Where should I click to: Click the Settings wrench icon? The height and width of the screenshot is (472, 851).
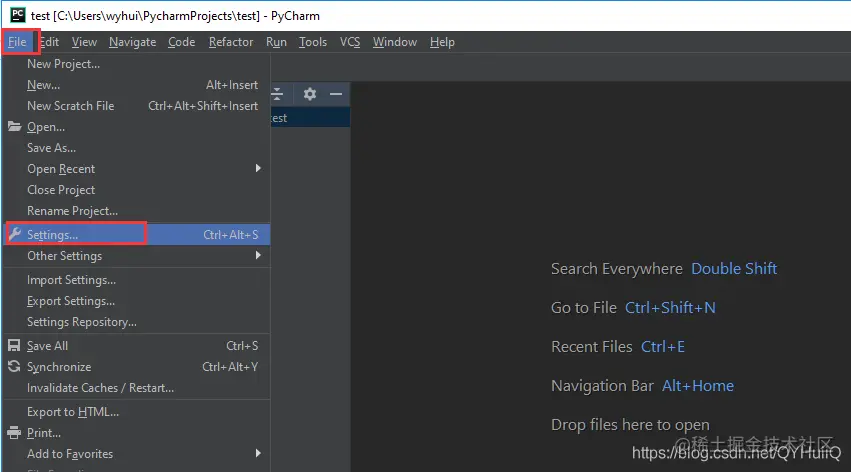click(x=15, y=234)
